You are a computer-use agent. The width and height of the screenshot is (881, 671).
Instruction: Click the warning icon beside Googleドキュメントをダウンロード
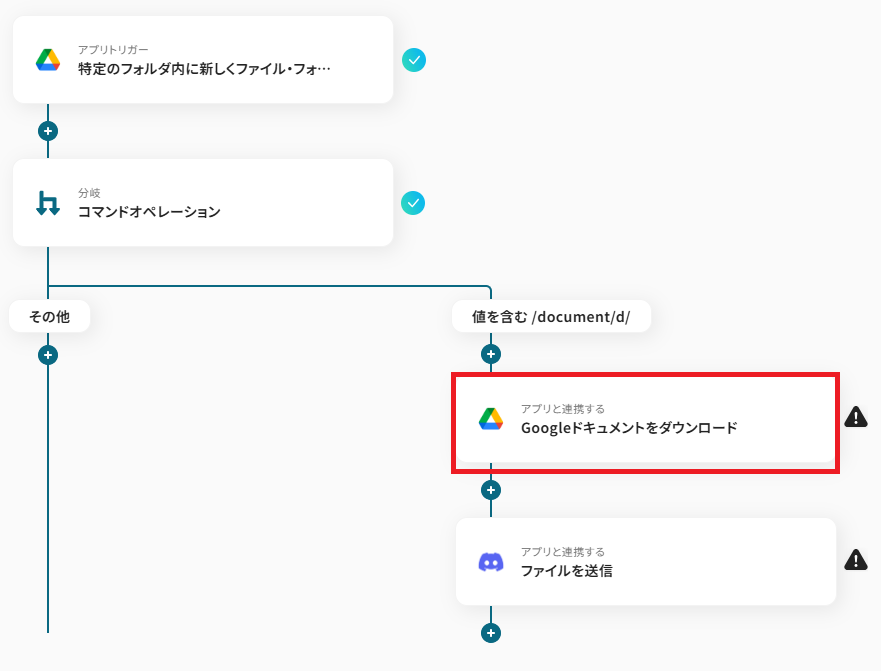click(x=856, y=417)
